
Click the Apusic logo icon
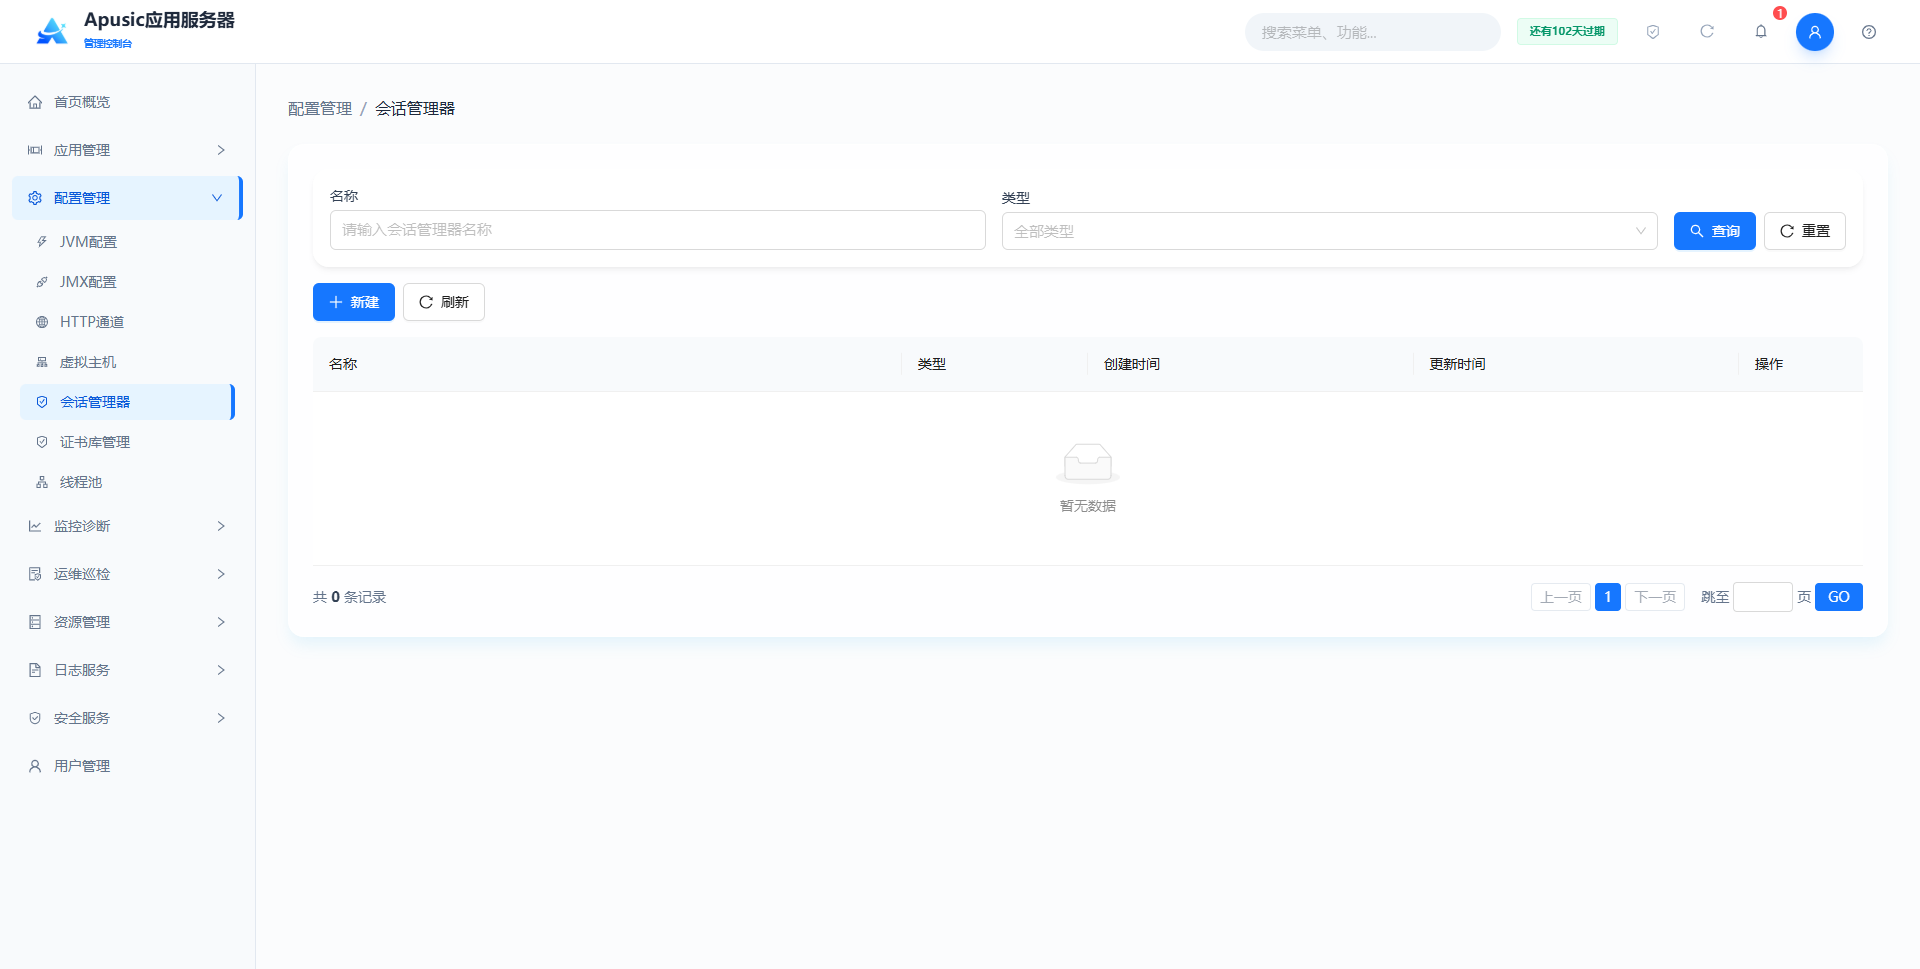tap(52, 32)
